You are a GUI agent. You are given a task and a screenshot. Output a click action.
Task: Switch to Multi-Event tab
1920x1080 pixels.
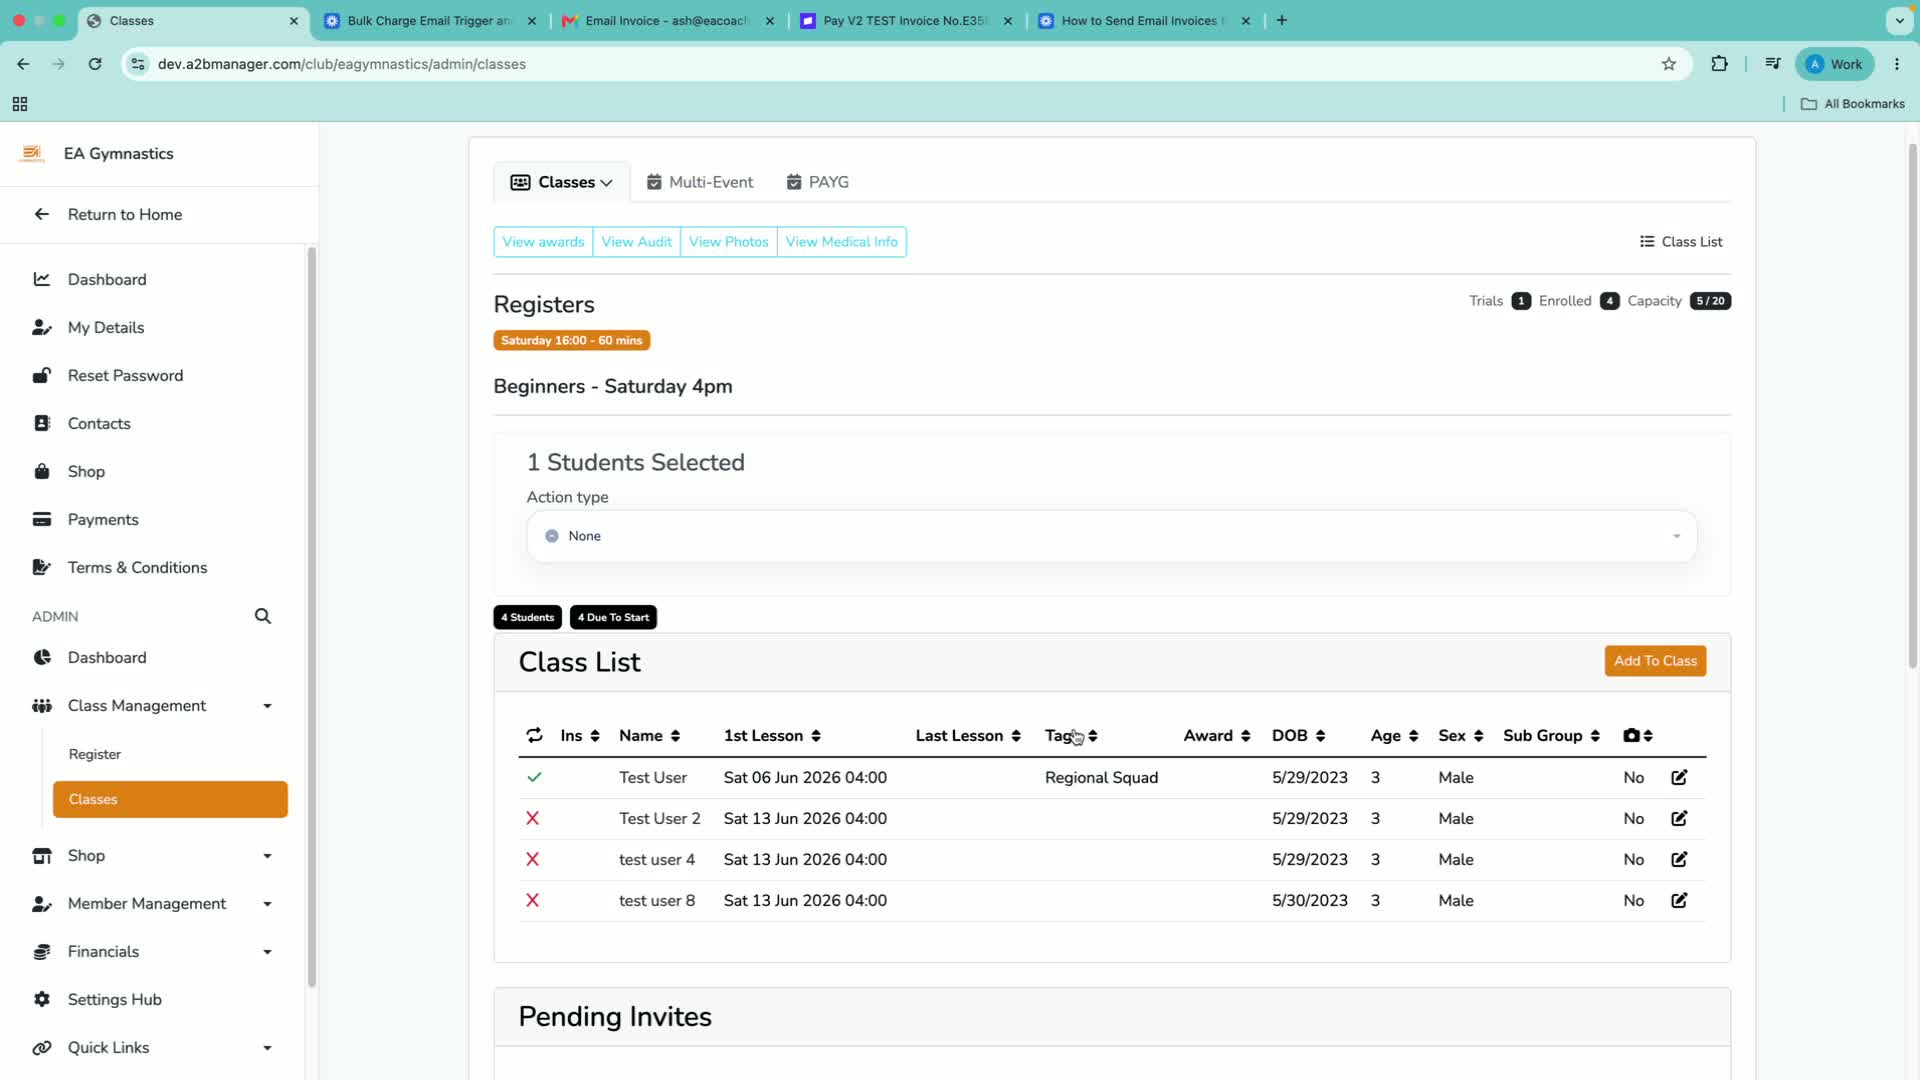pos(700,182)
